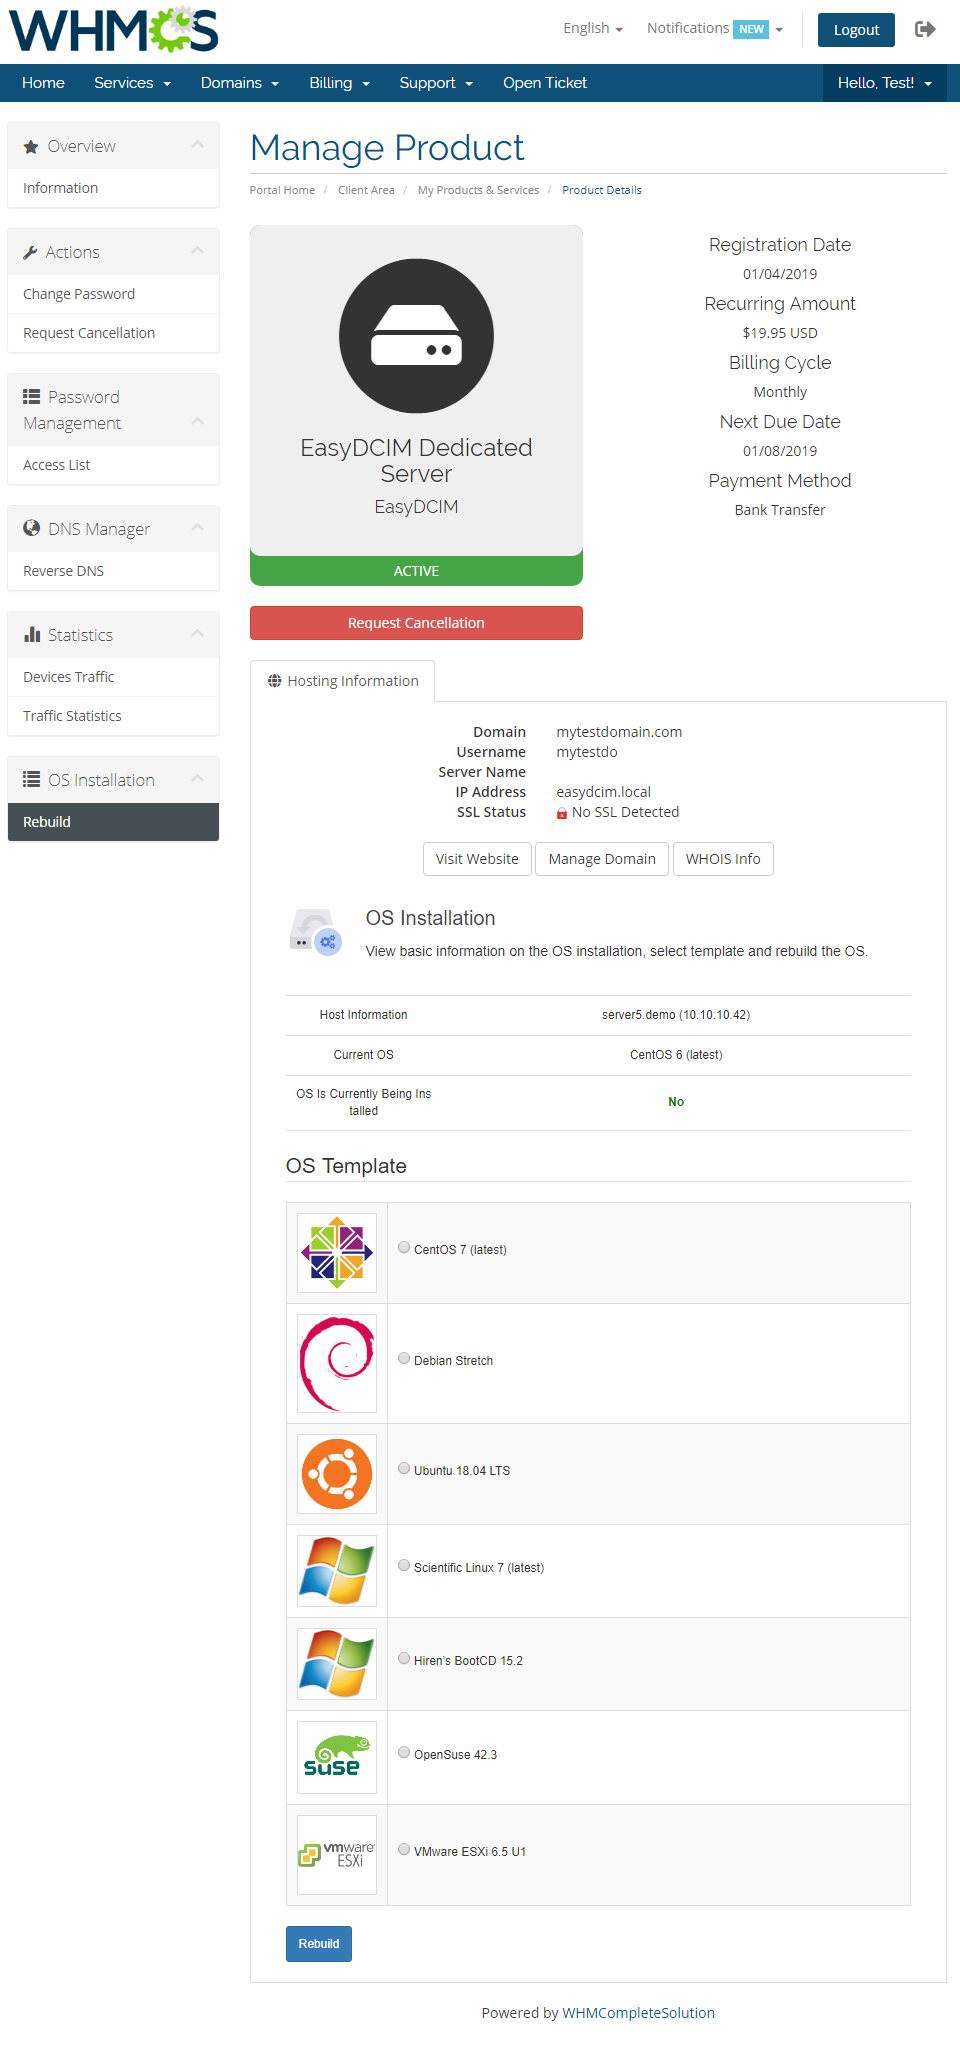Open Change Password in sidebar
This screenshot has width=960, height=2060.
click(113, 294)
